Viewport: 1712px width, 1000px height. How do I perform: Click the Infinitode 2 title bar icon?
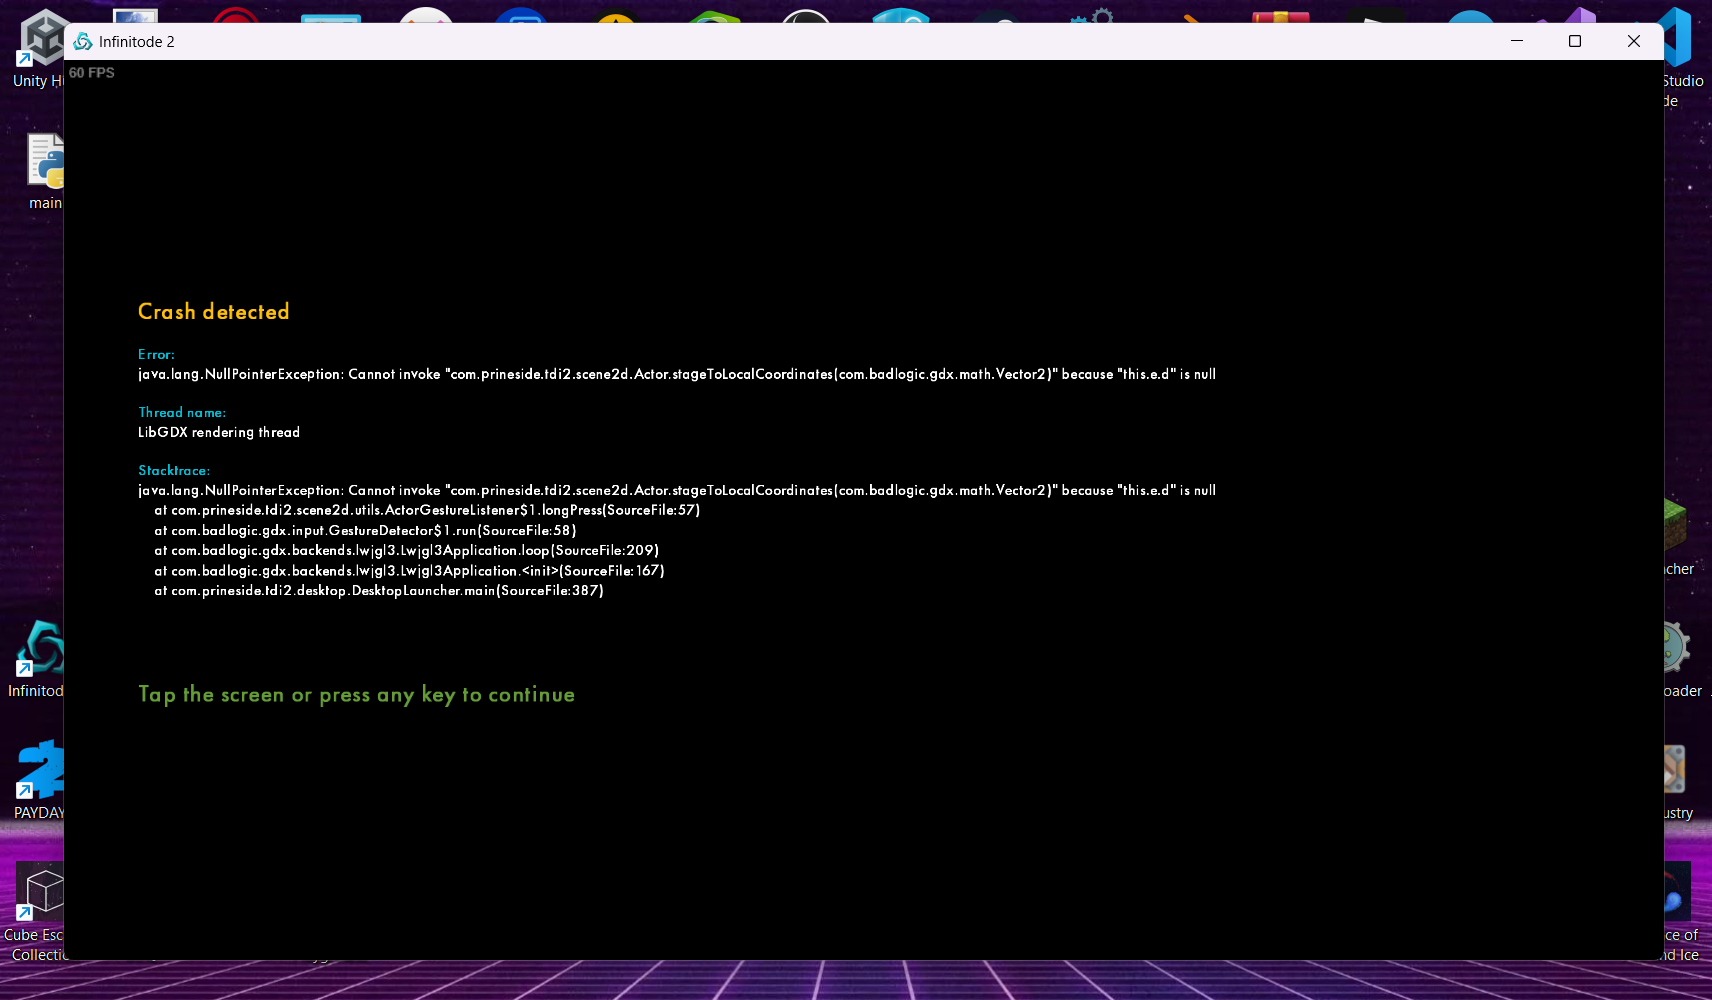coord(83,41)
